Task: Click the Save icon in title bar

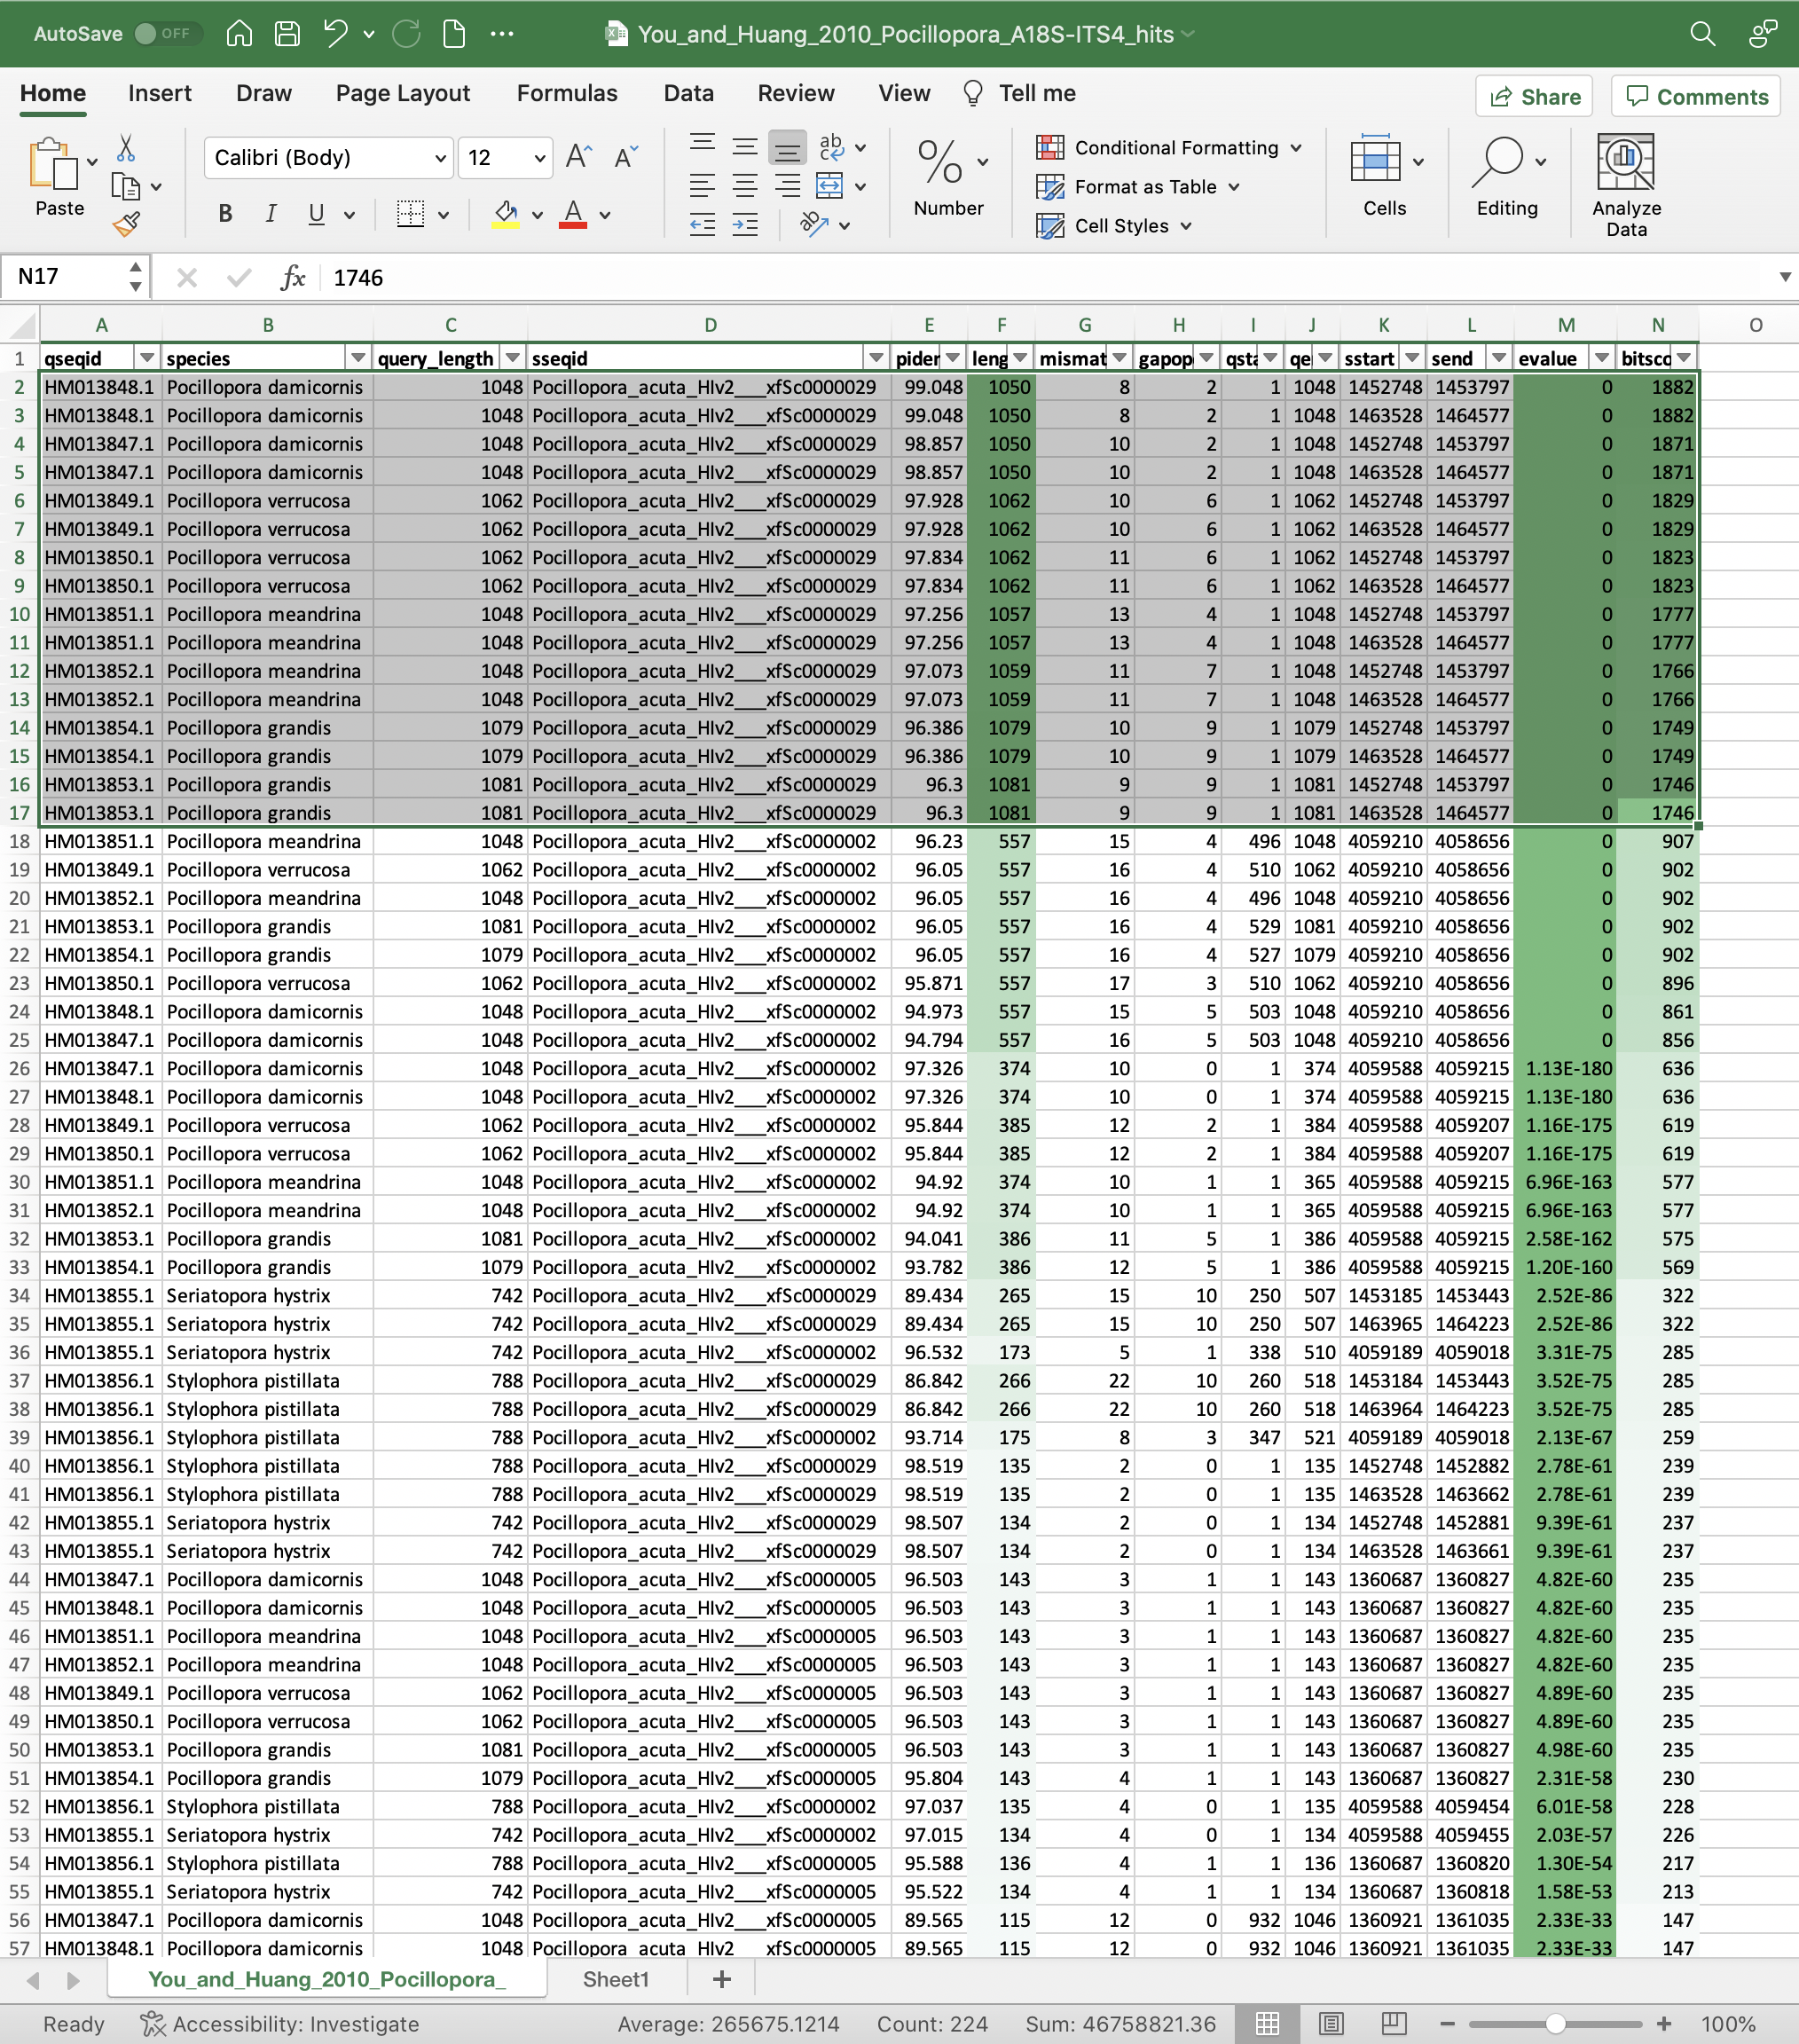Action: pyautogui.click(x=287, y=33)
